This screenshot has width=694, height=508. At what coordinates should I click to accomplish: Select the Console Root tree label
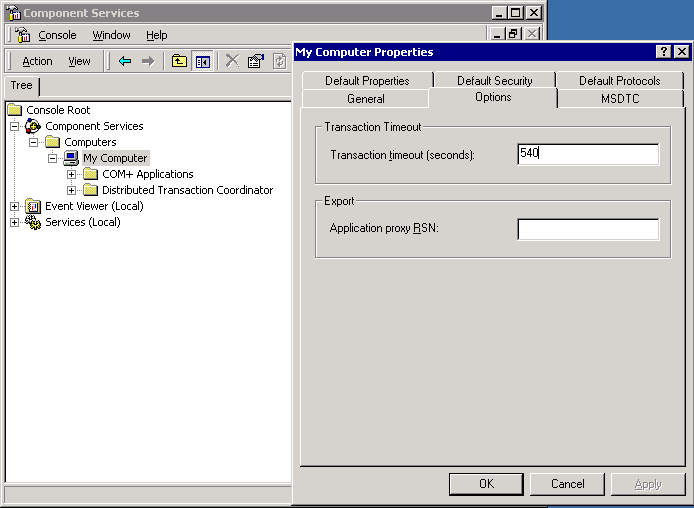58,110
